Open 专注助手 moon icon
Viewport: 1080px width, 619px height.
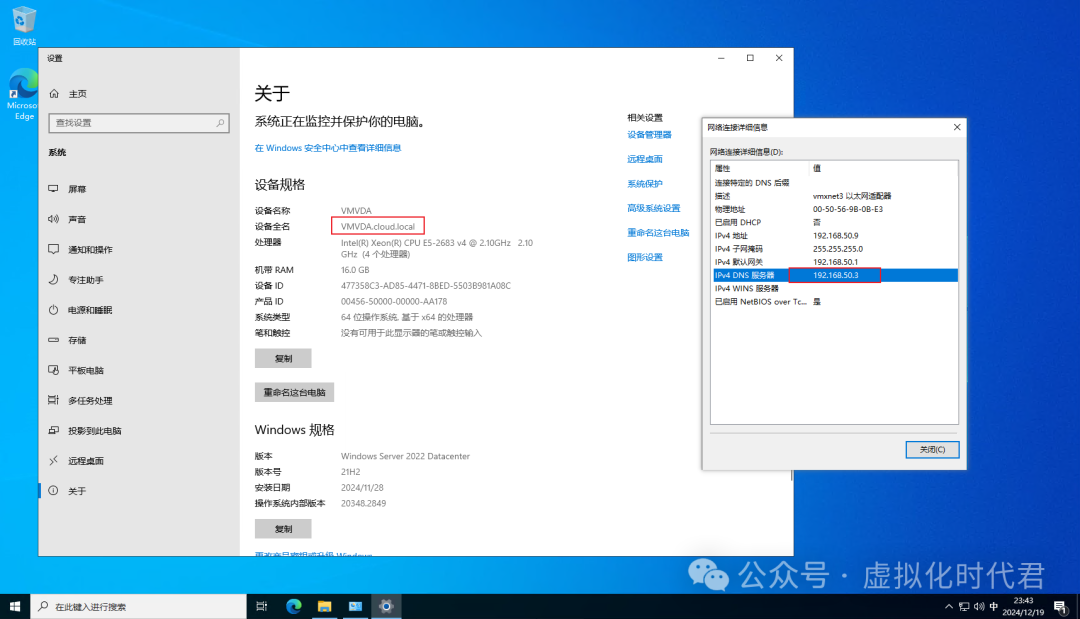pyautogui.click(x=54, y=280)
